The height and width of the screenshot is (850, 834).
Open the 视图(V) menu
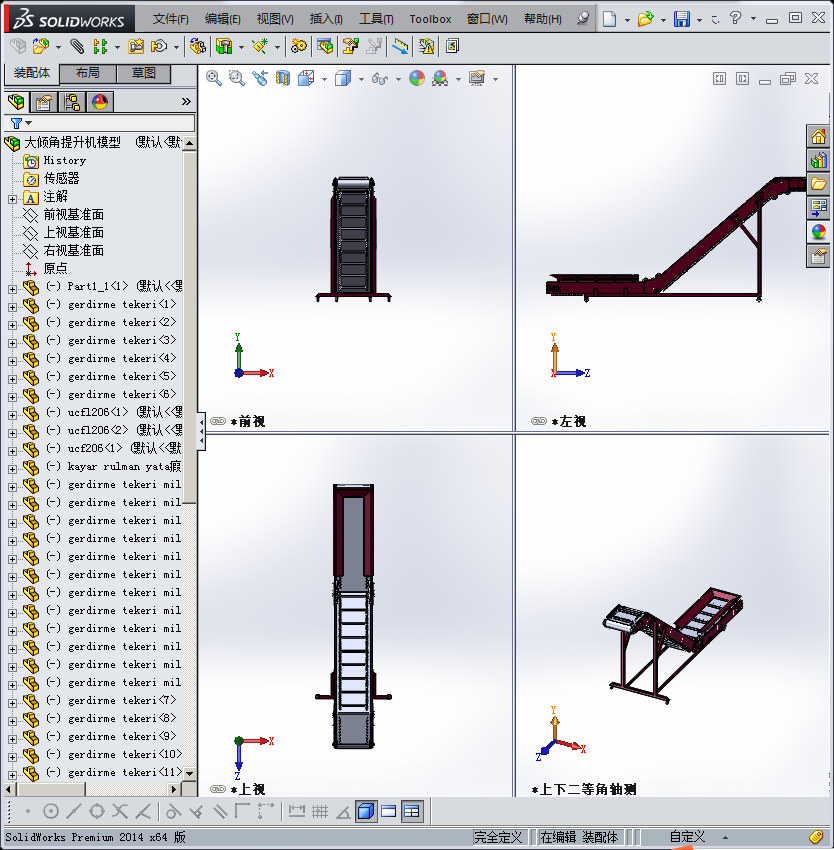(x=275, y=19)
